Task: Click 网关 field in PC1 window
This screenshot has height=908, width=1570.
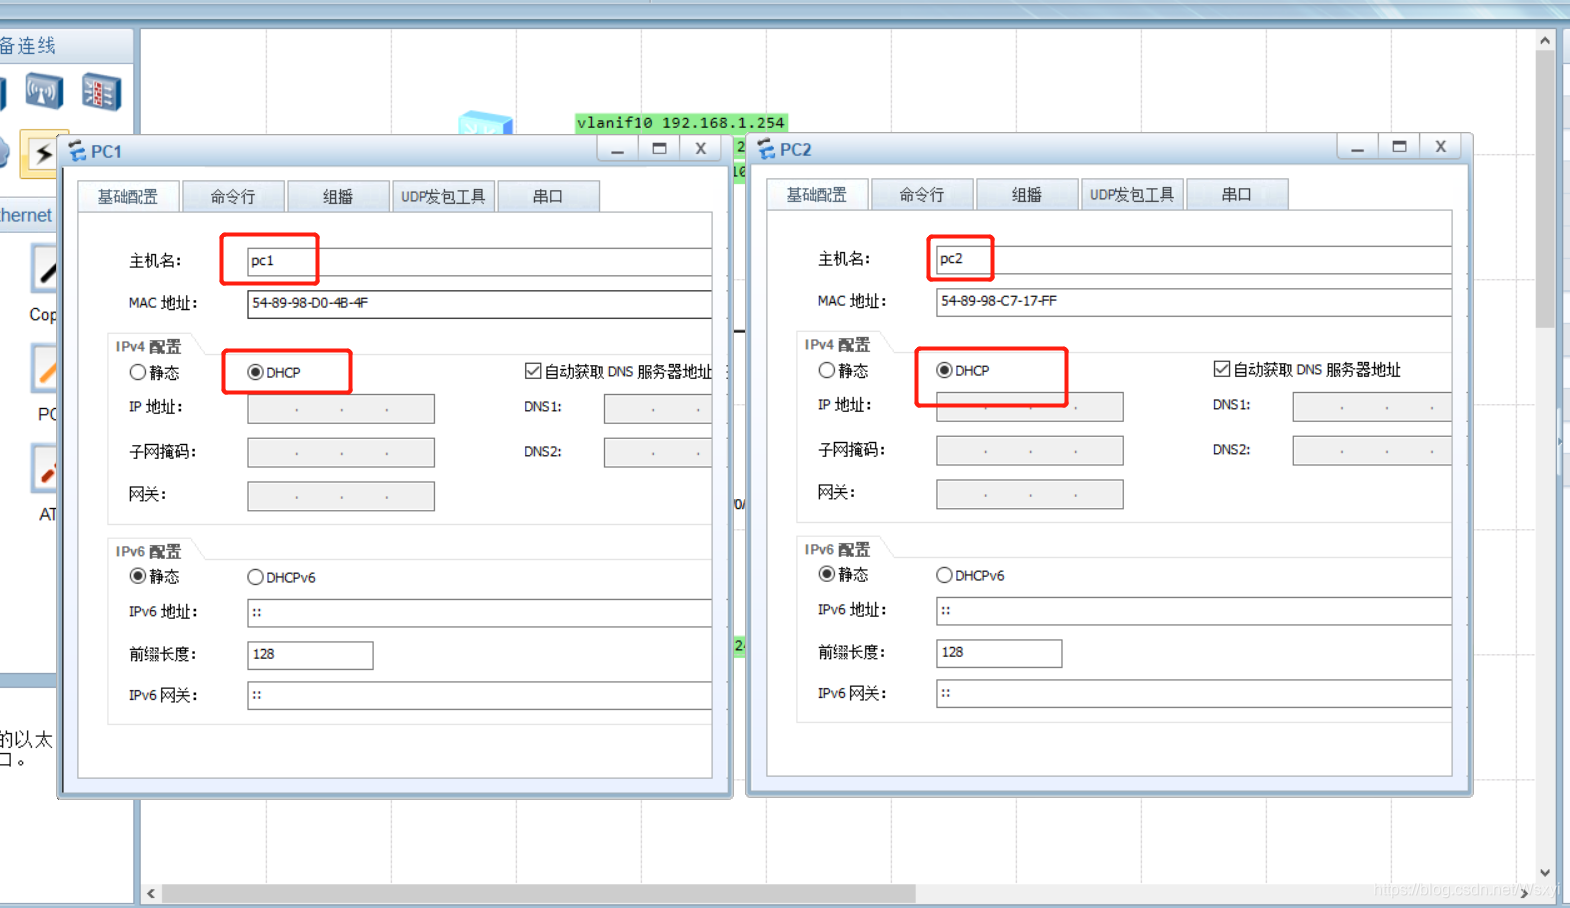Action: pos(341,496)
